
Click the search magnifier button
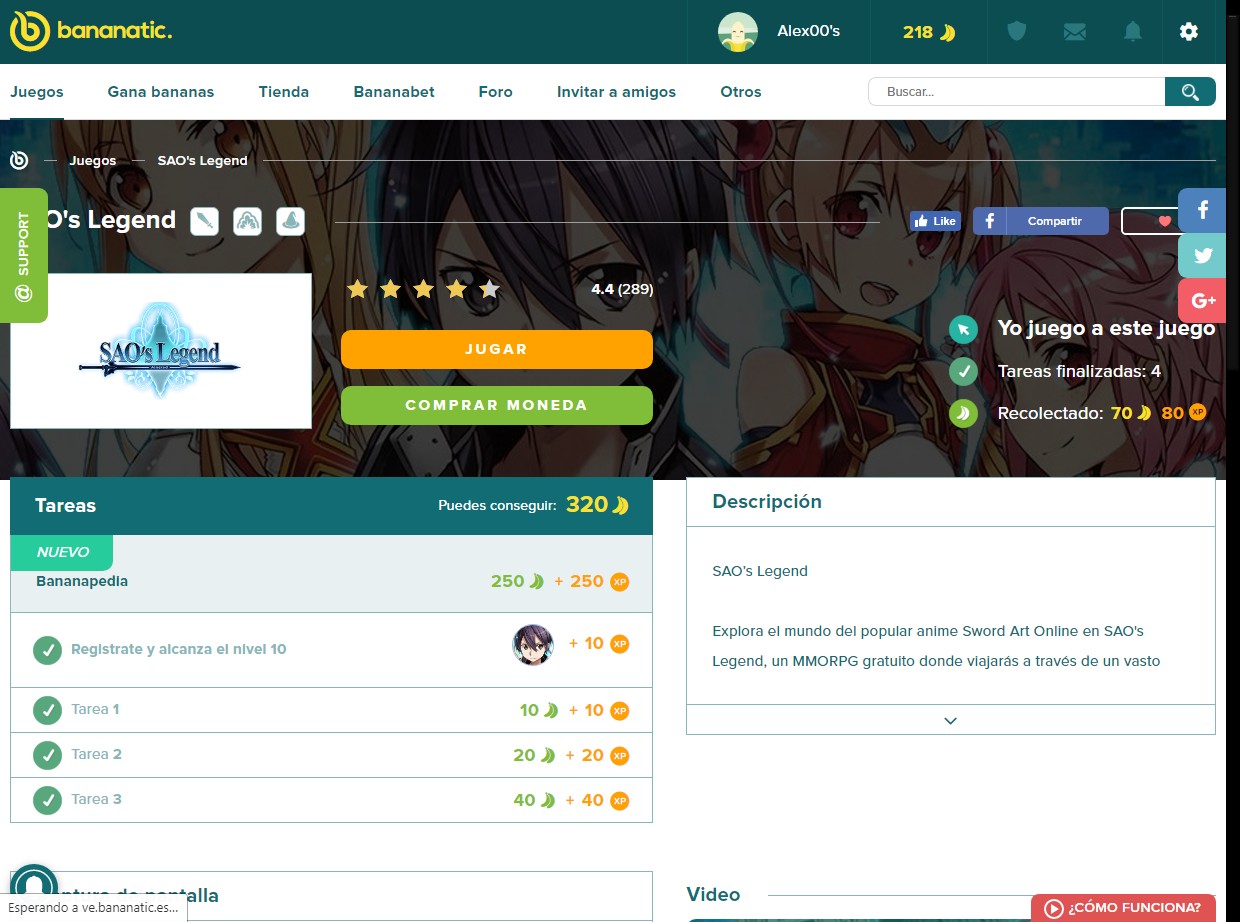tap(1190, 92)
